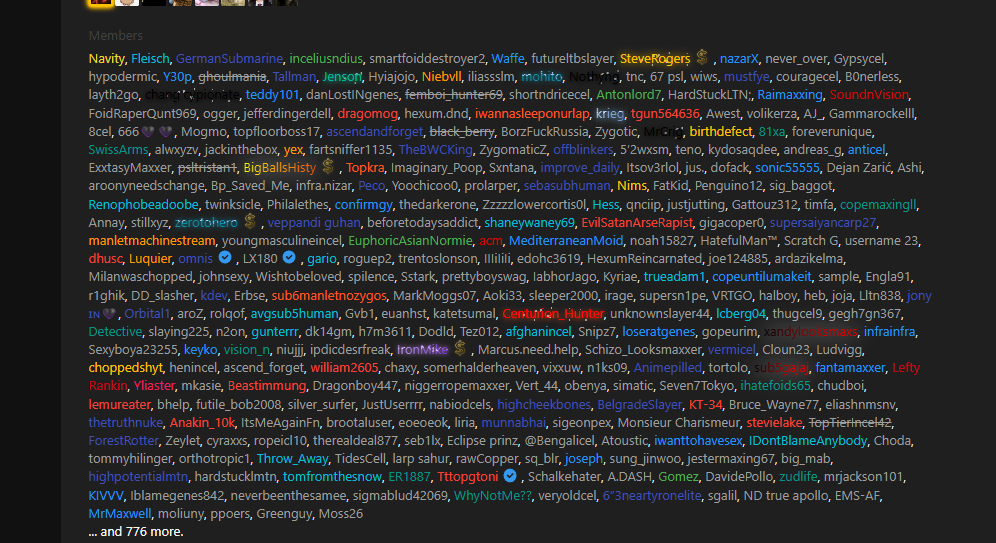Open shaneywaney69's profile link
Screen dimensions: 996x543
pos(529,223)
